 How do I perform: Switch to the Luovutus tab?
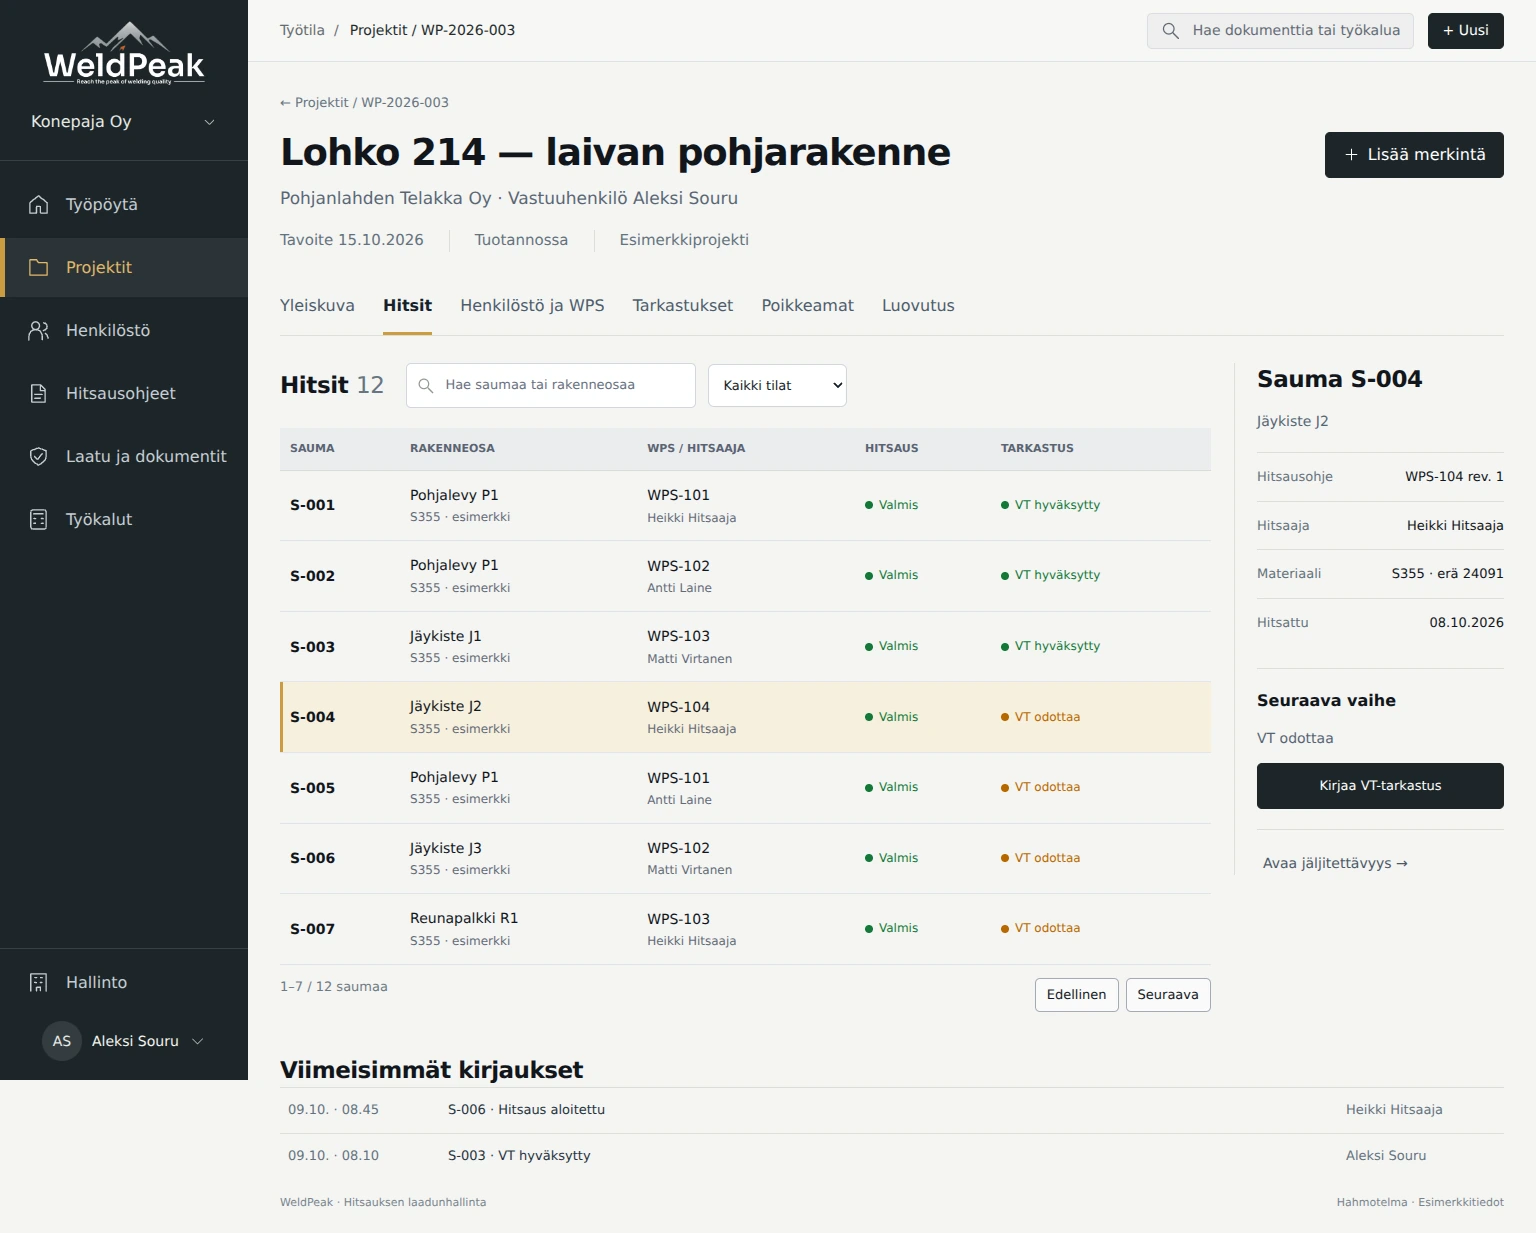(x=918, y=306)
